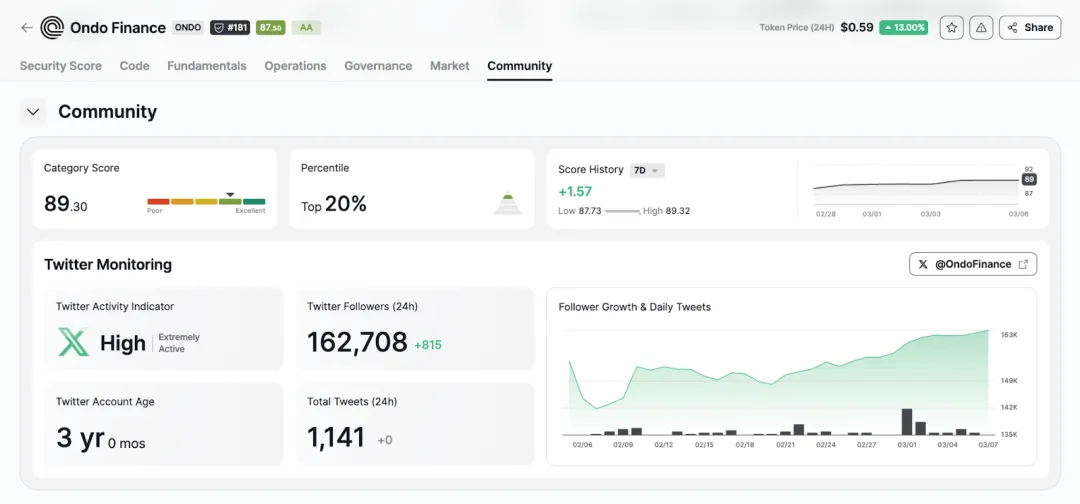Switch to the Security Score tab

click(61, 66)
